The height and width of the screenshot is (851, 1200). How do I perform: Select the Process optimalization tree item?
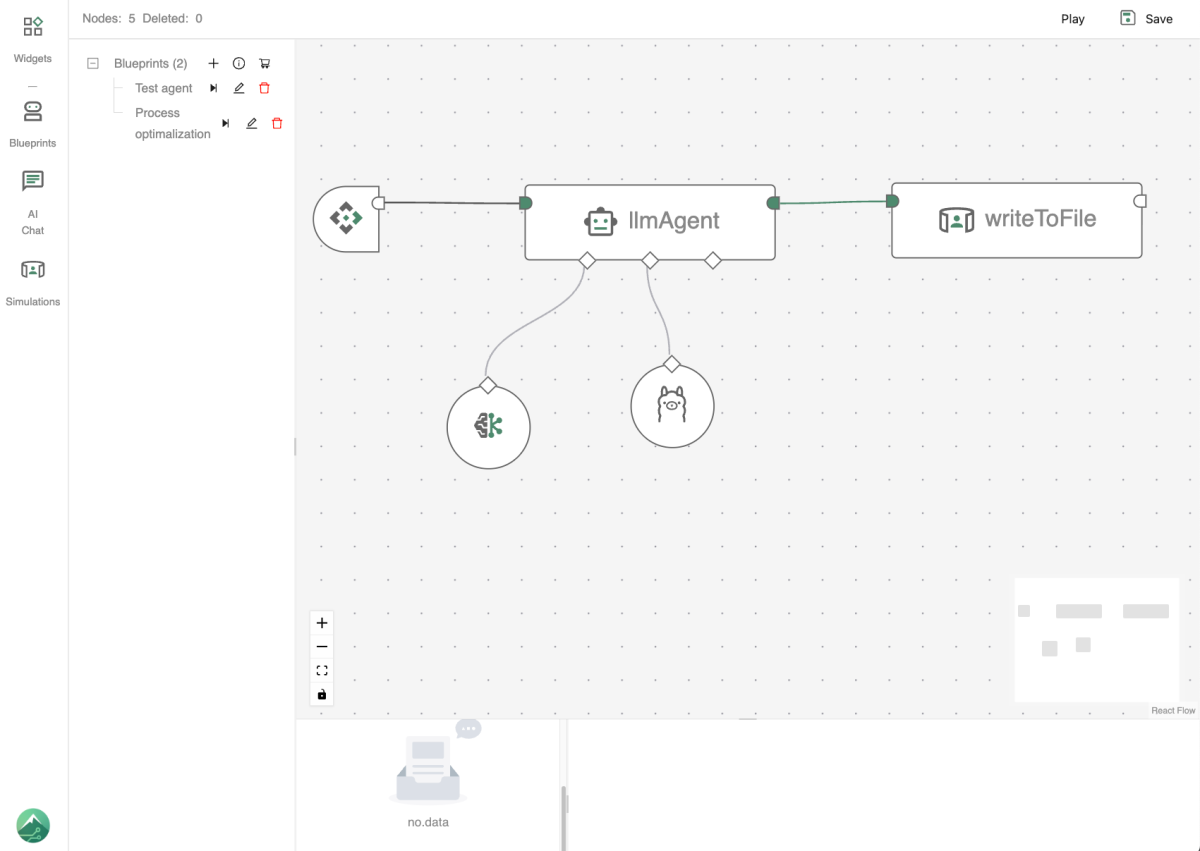point(173,123)
